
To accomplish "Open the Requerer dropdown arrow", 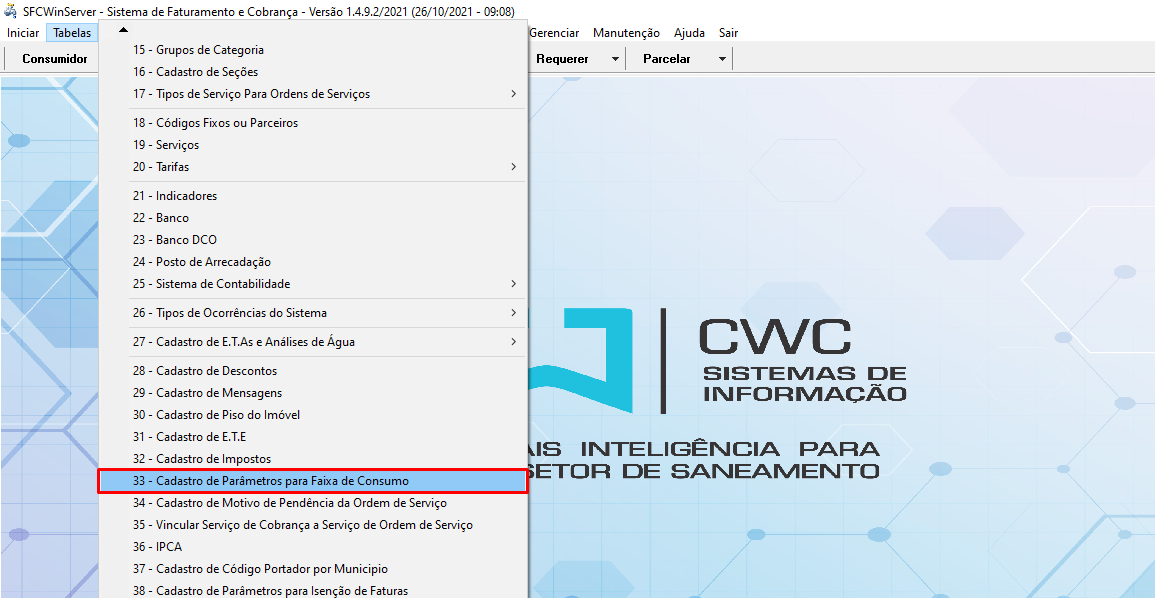I will [x=615, y=59].
